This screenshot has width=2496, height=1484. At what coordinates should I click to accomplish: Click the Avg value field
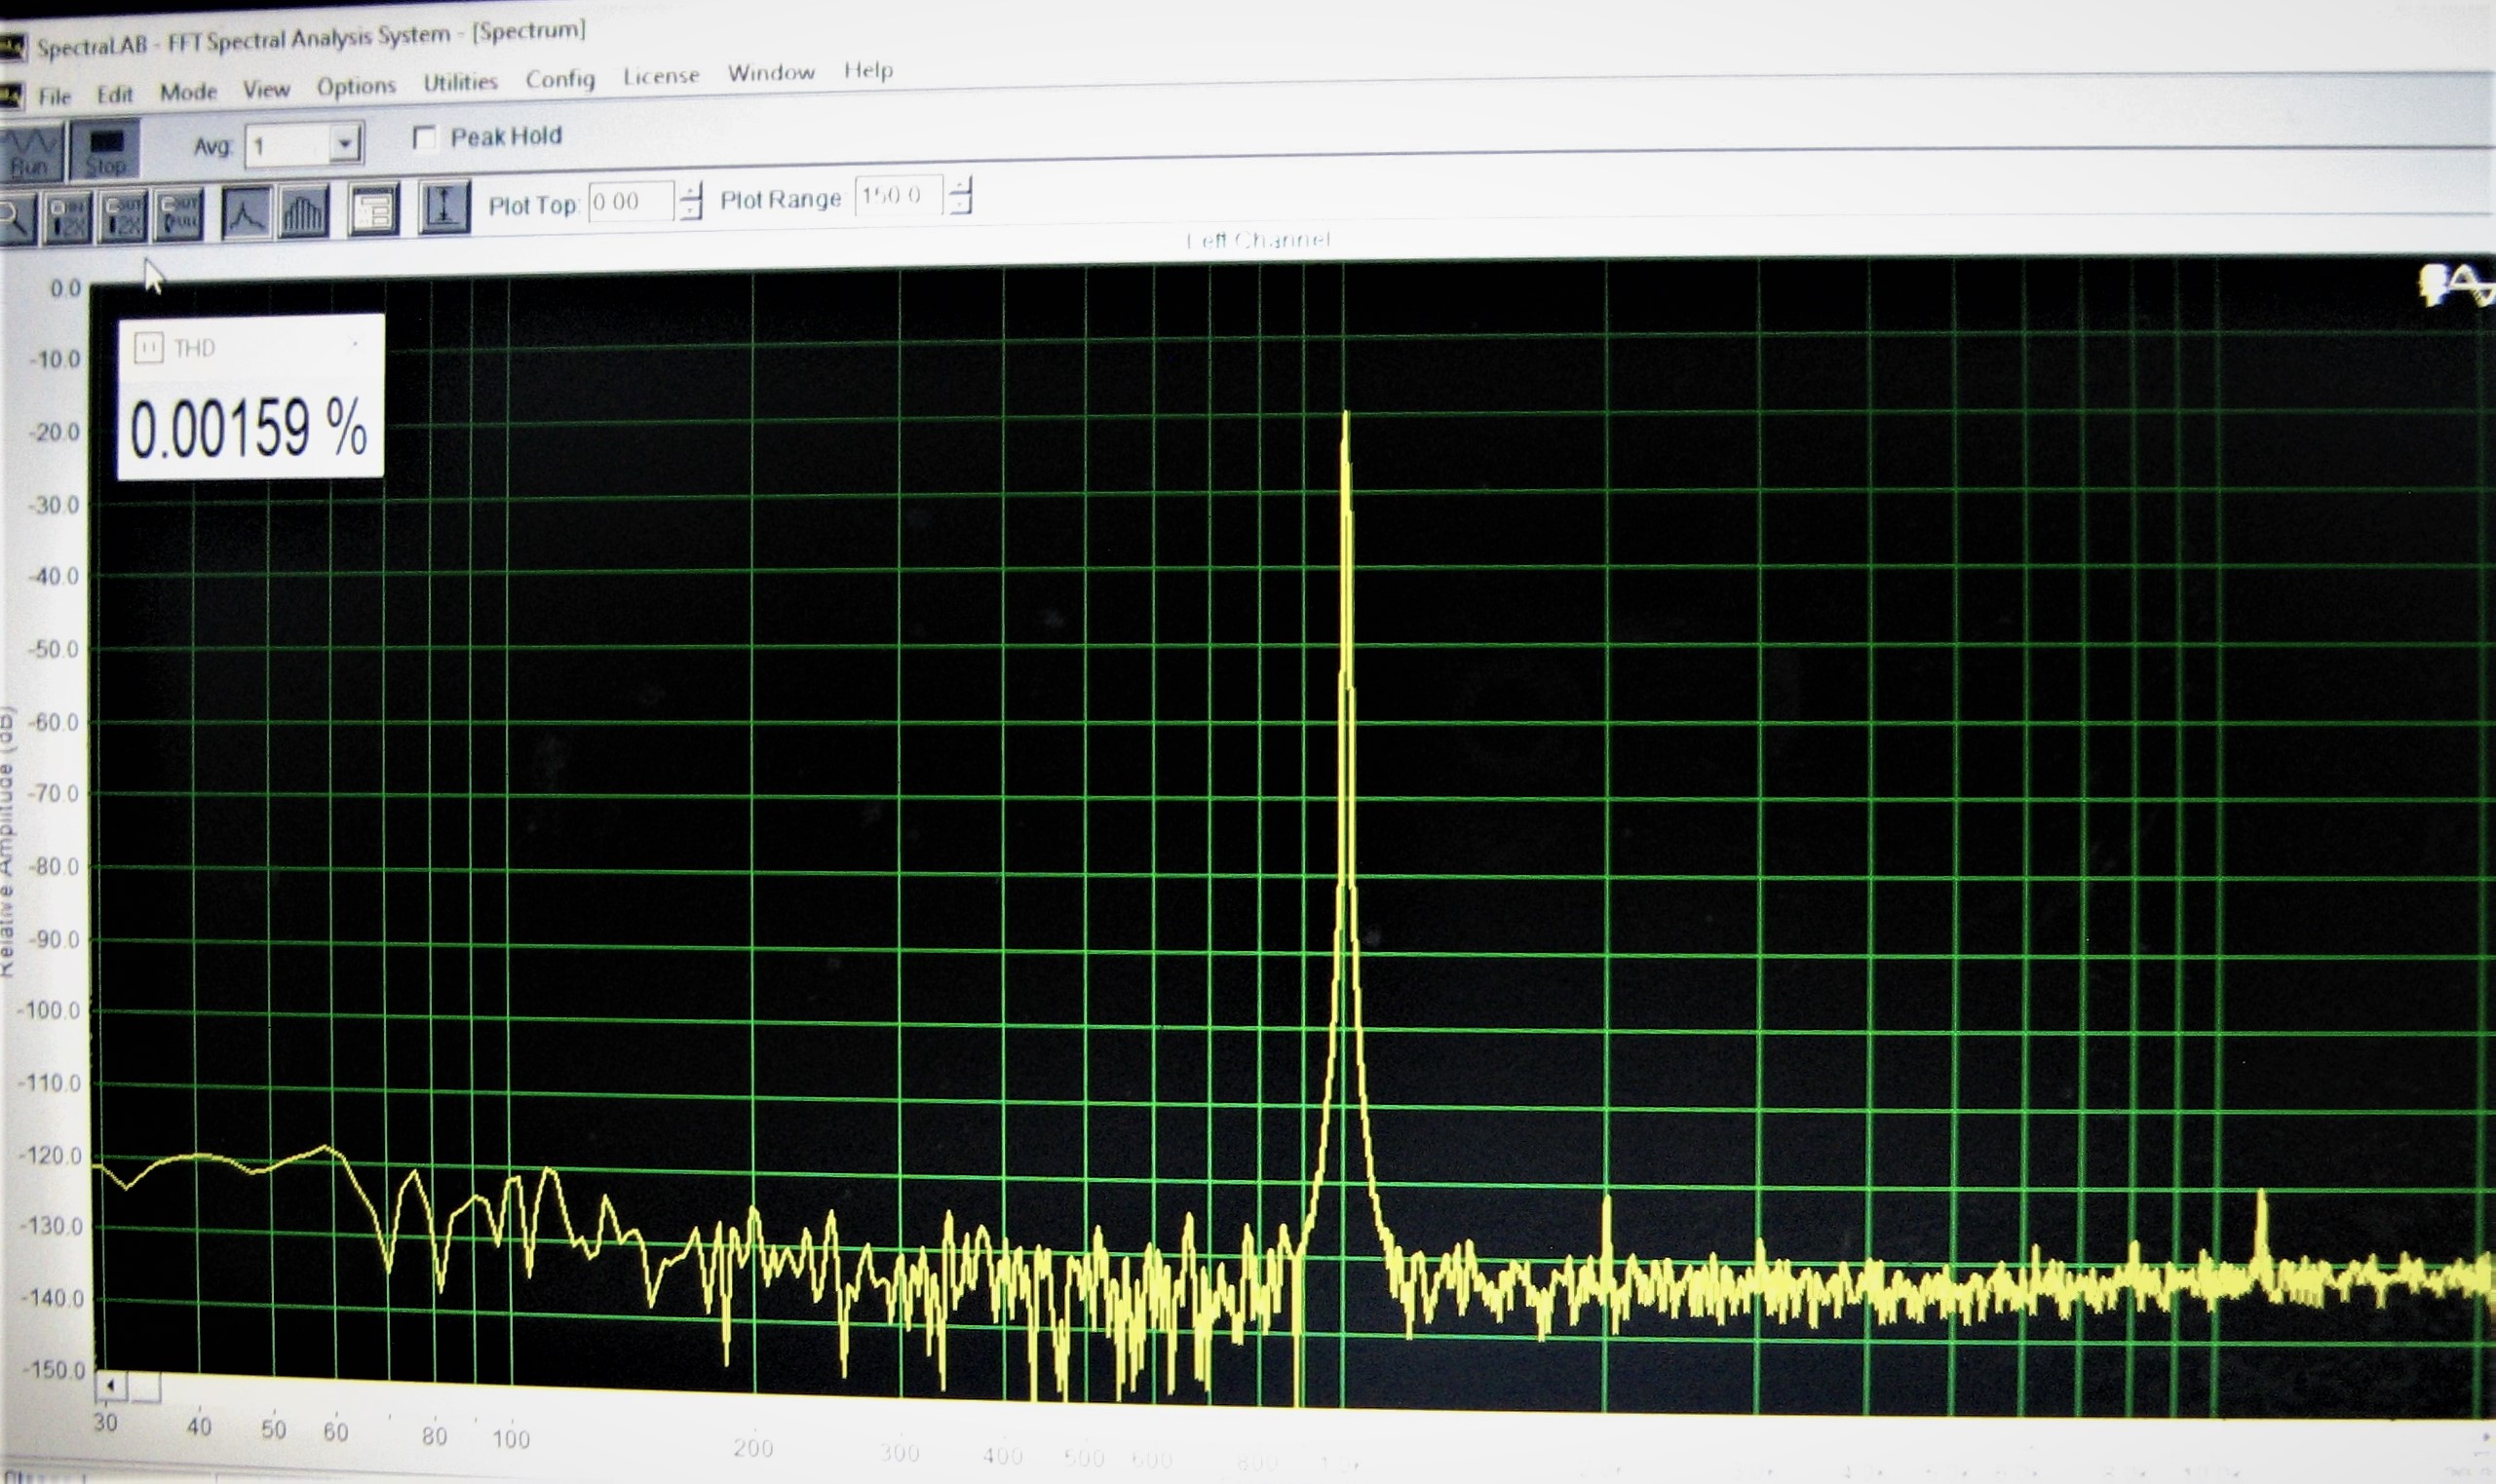pyautogui.click(x=288, y=146)
